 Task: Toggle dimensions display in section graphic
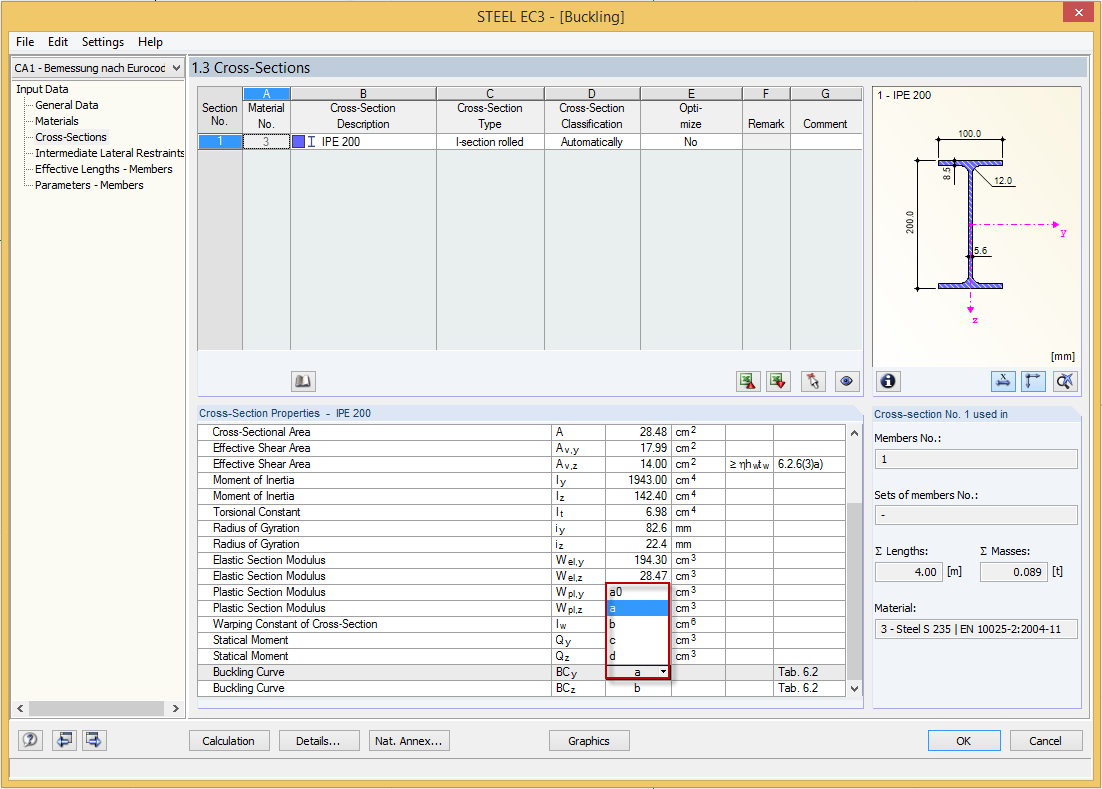point(1003,381)
